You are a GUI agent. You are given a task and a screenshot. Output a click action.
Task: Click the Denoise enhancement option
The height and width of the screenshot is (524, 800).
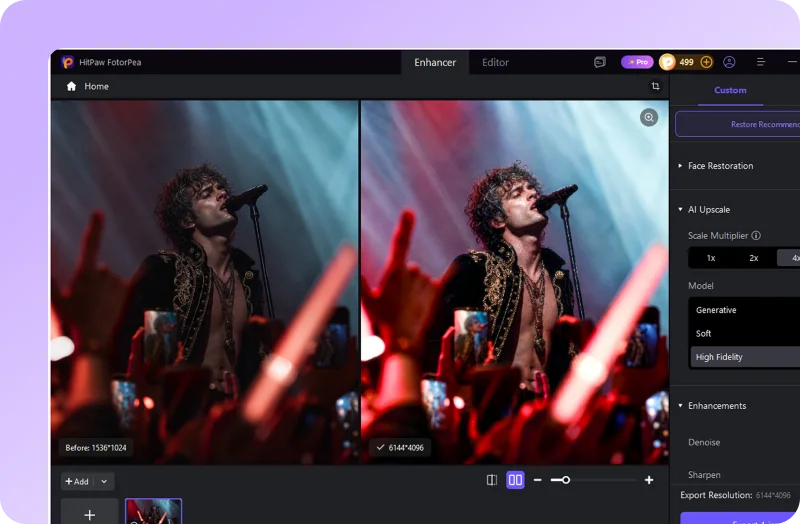[x=704, y=442]
